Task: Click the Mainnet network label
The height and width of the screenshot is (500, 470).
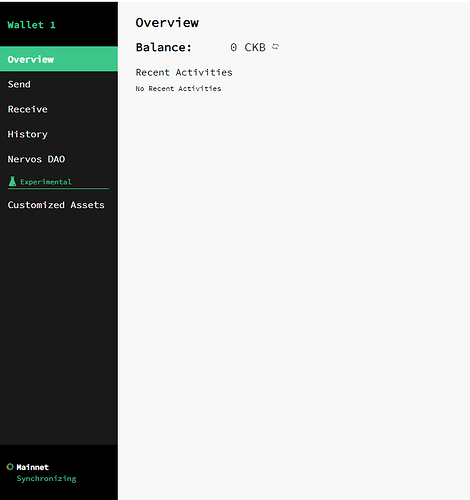Action: pyautogui.click(x=33, y=467)
